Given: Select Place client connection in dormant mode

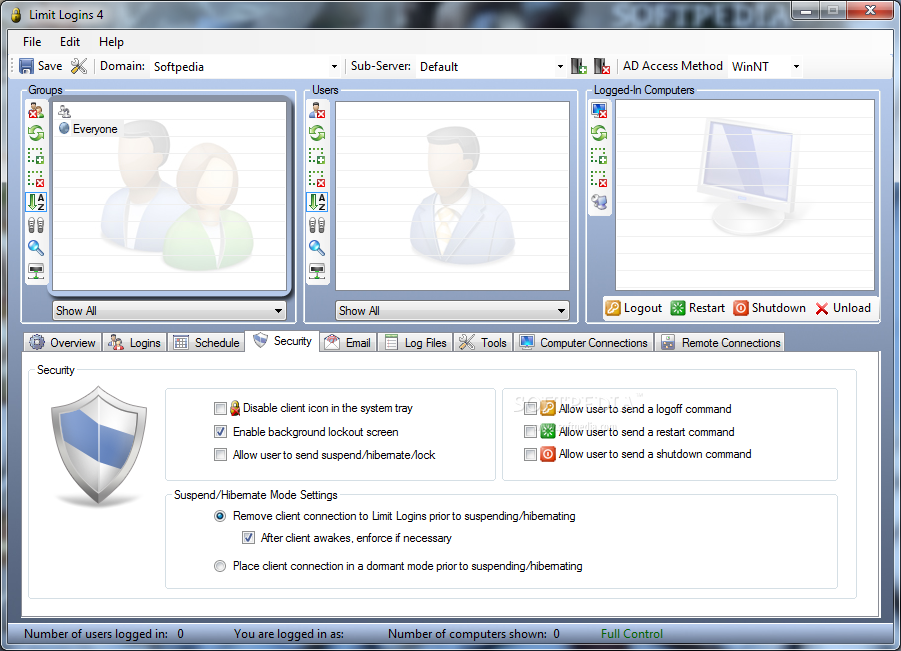Looking at the screenshot, I should click(x=220, y=566).
